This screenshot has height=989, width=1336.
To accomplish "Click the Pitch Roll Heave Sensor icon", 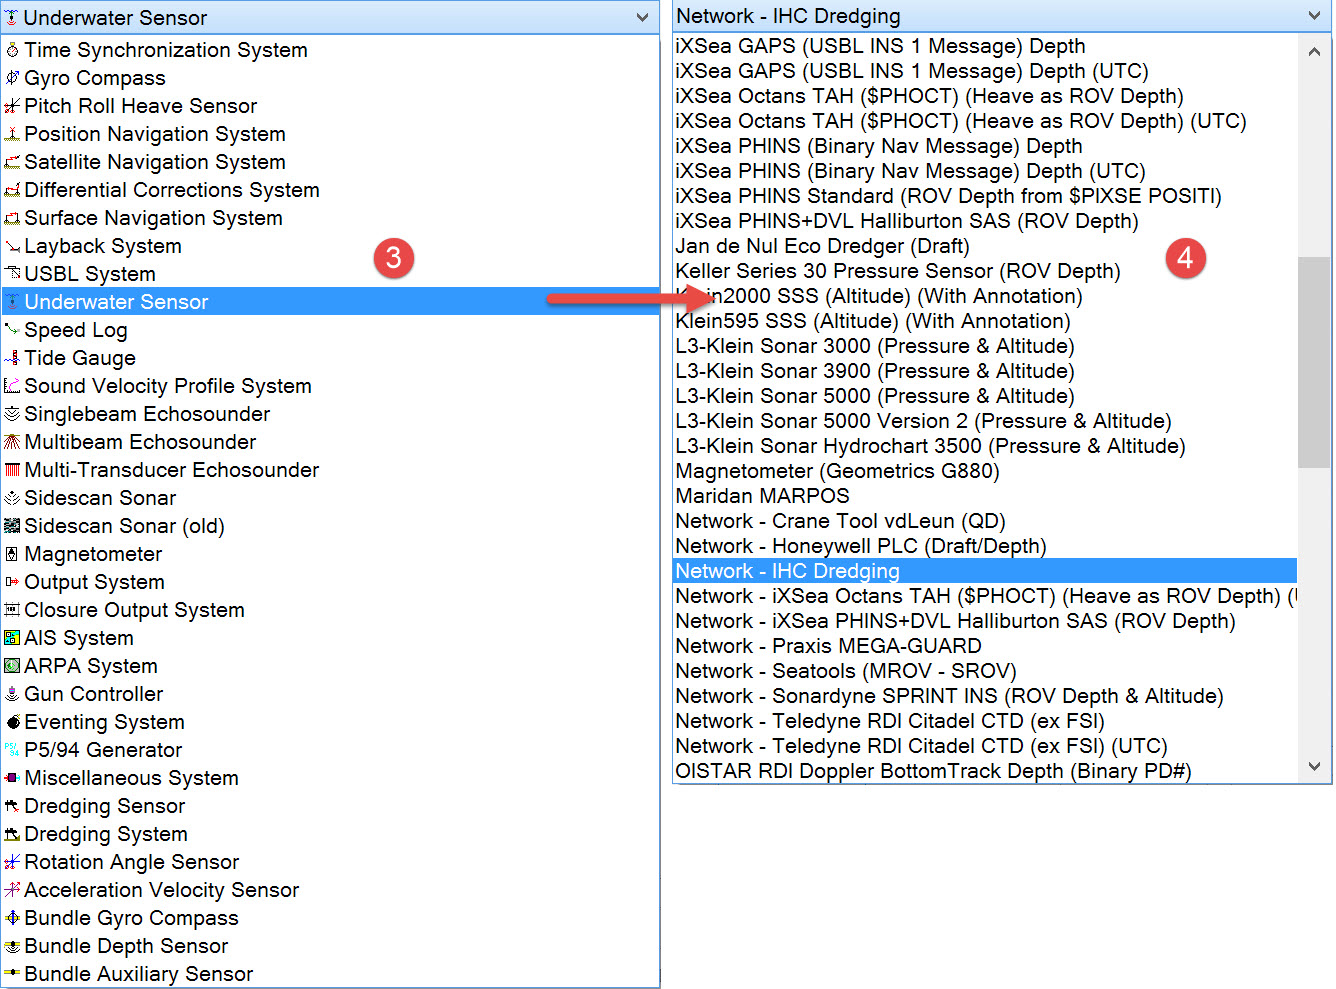I will (x=12, y=106).
